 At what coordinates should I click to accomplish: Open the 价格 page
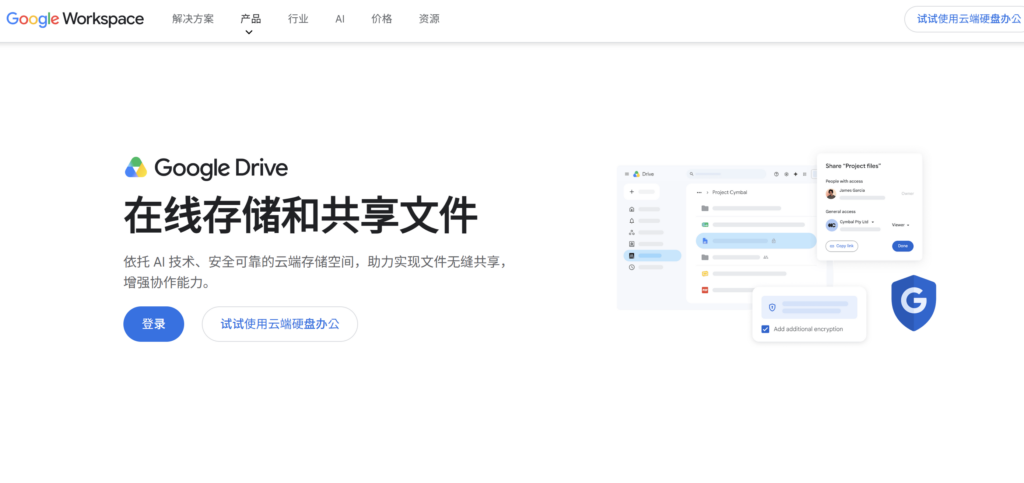coord(381,19)
